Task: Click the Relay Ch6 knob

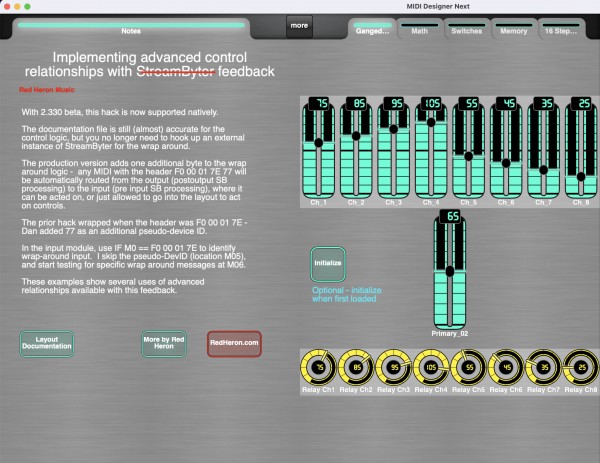Action: point(506,367)
